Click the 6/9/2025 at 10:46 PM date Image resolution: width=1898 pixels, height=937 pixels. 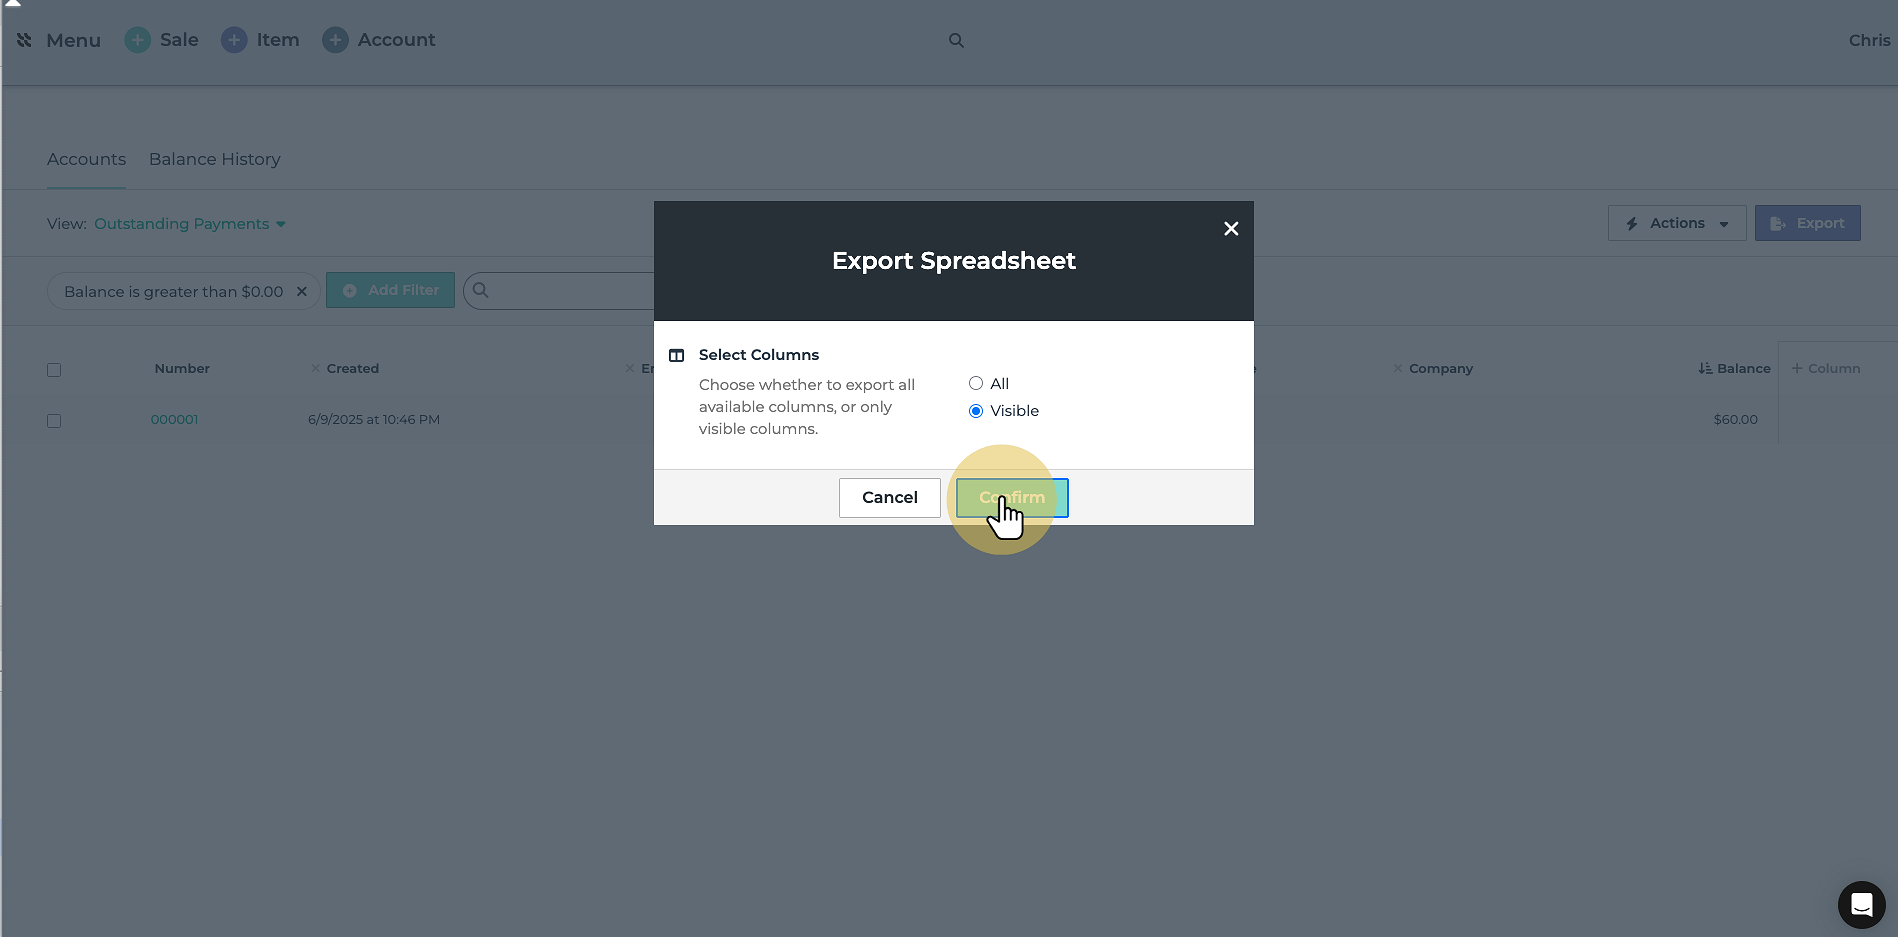374,420
